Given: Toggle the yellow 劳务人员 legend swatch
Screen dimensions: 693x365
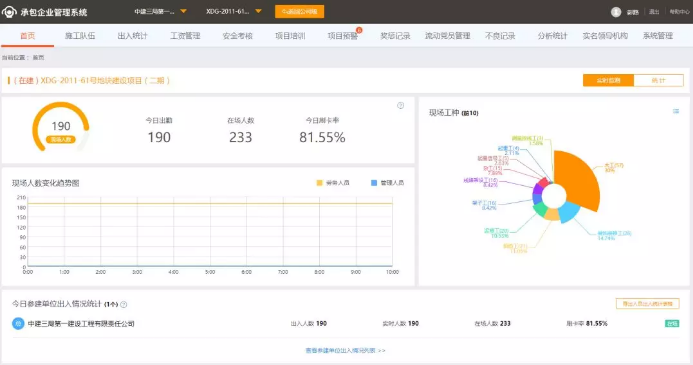Looking at the screenshot, I should (320, 183).
